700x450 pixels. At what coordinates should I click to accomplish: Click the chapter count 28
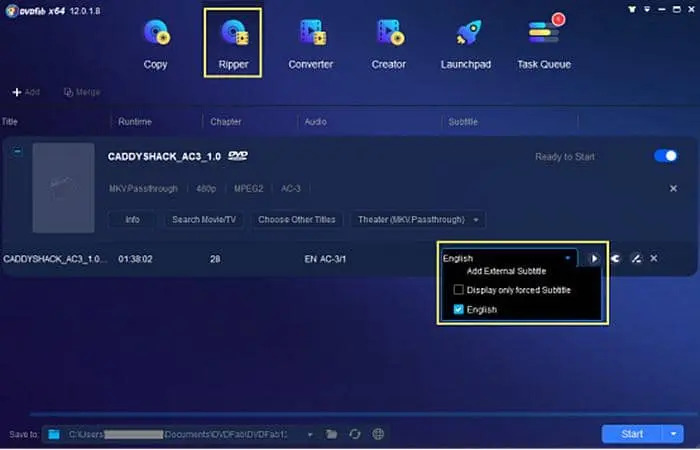coord(215,259)
